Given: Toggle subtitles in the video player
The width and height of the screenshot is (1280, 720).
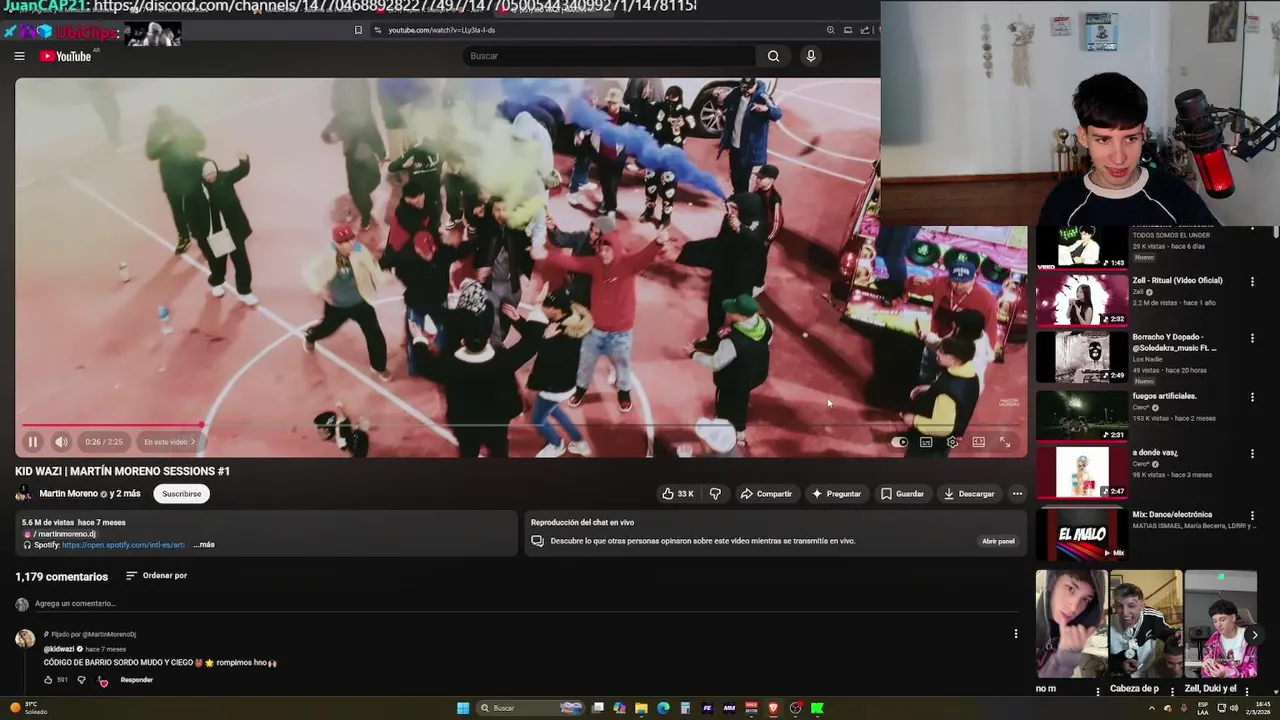Looking at the screenshot, I should (926, 442).
